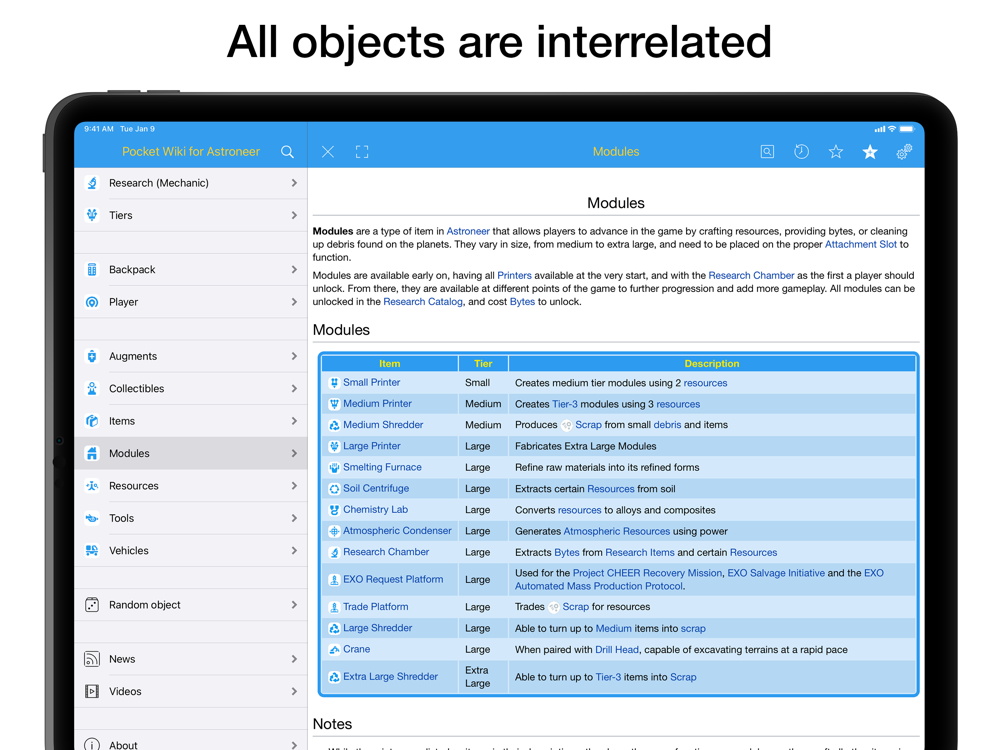Open settings gears icon
This screenshot has height=750, width=1000.
point(904,152)
